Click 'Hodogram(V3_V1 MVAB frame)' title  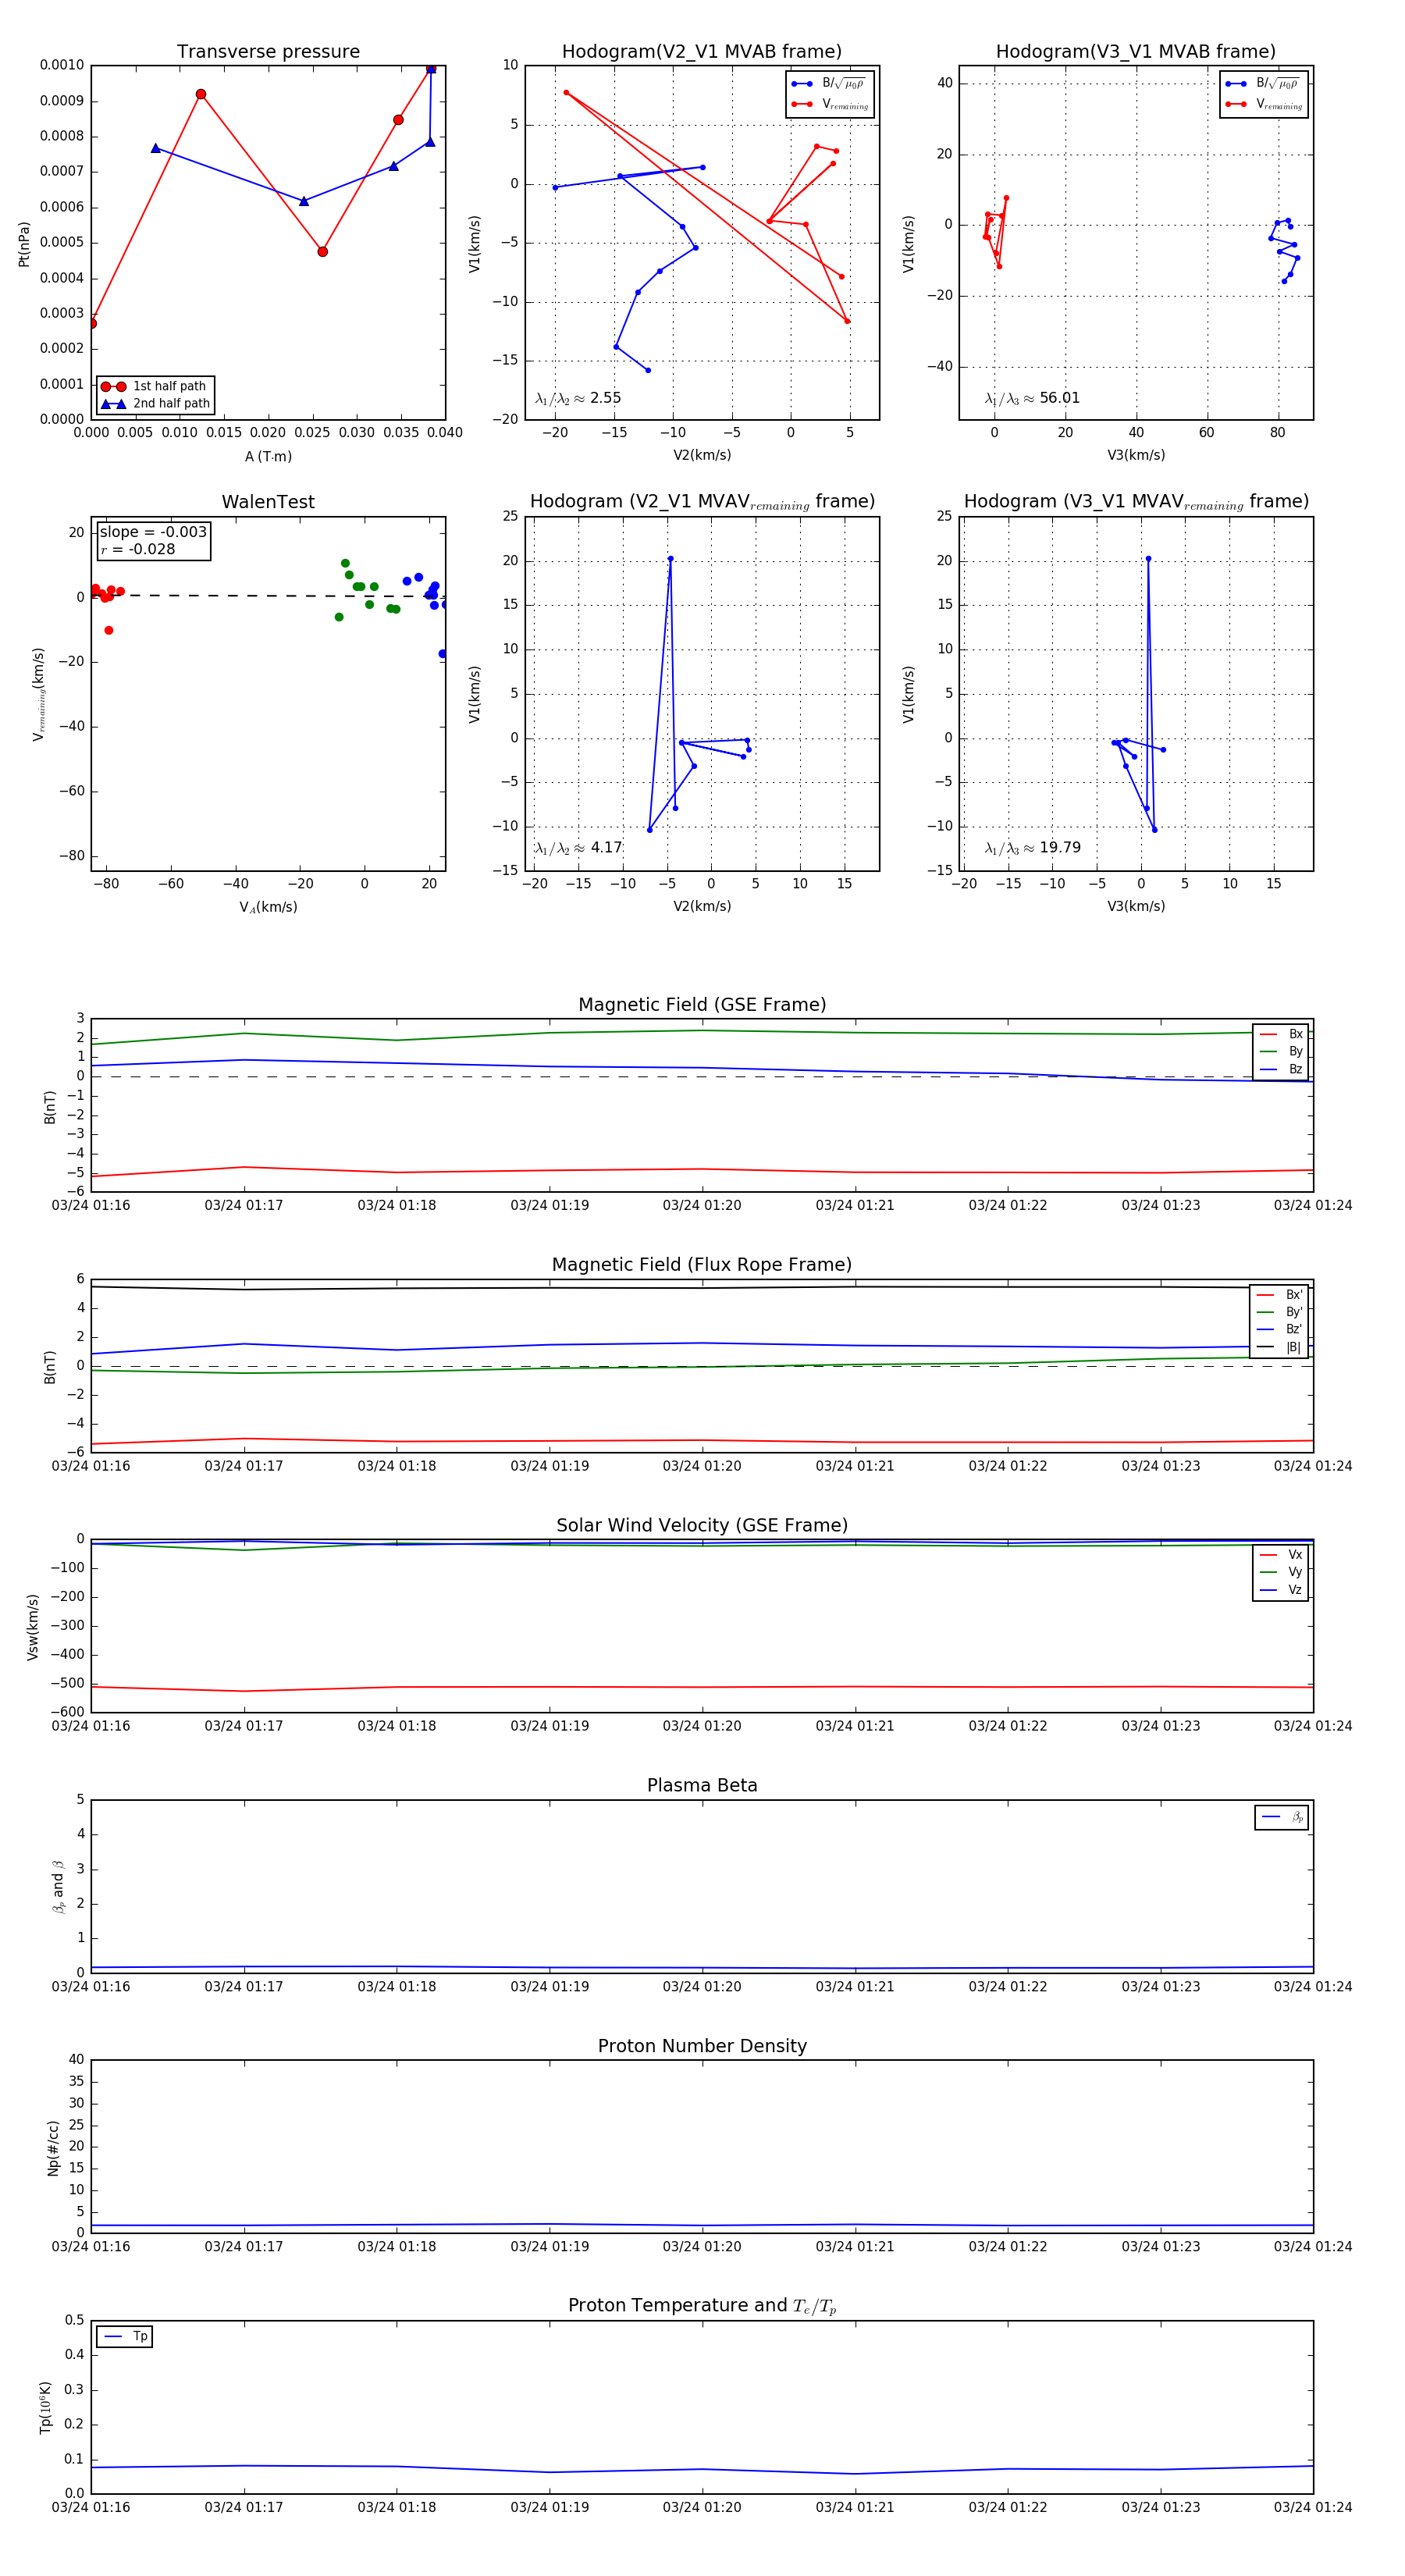click(1136, 52)
